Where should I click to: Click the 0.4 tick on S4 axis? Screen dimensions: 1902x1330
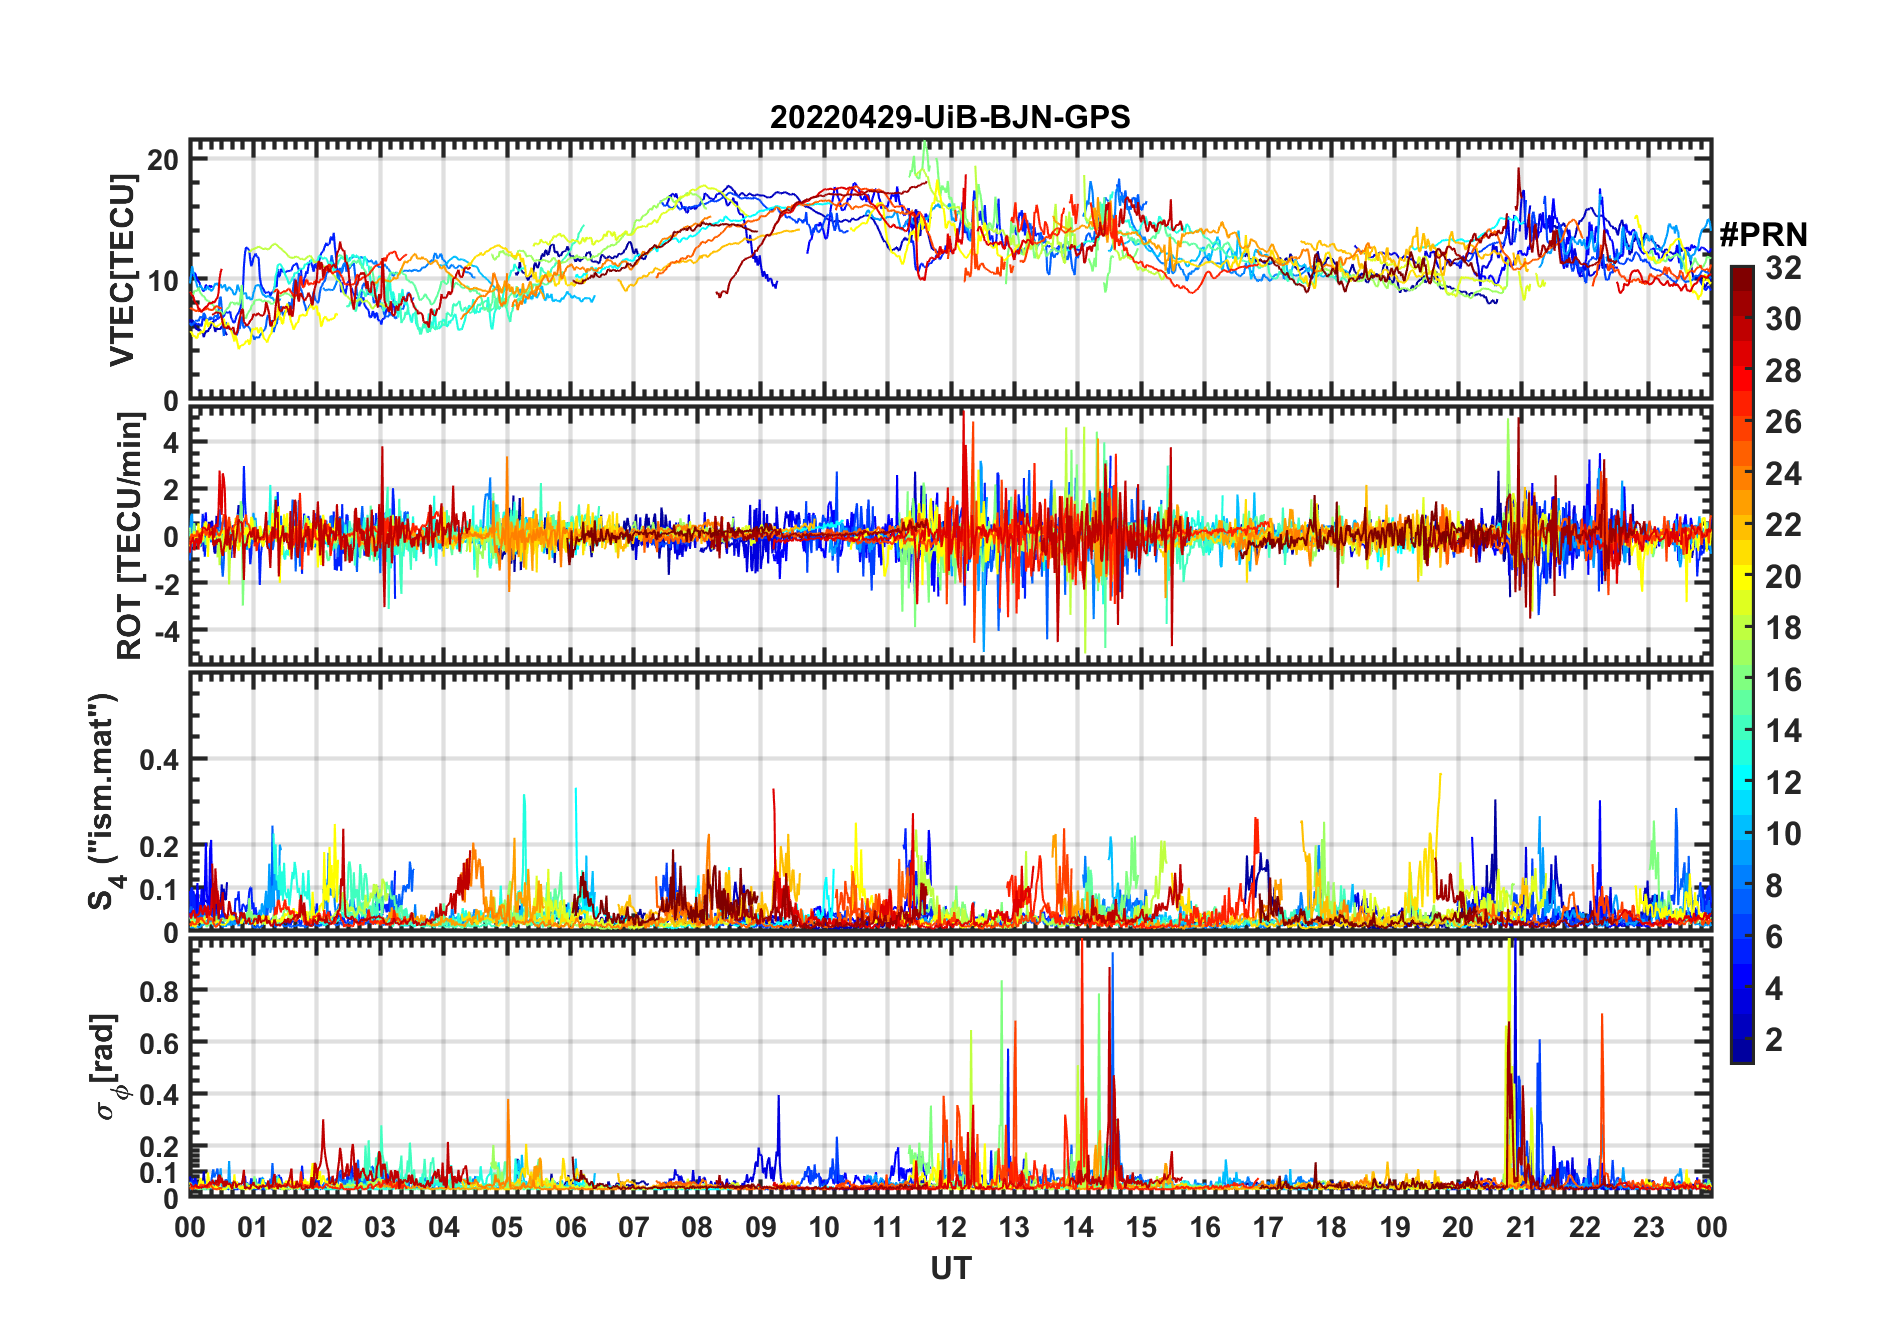coord(160,760)
